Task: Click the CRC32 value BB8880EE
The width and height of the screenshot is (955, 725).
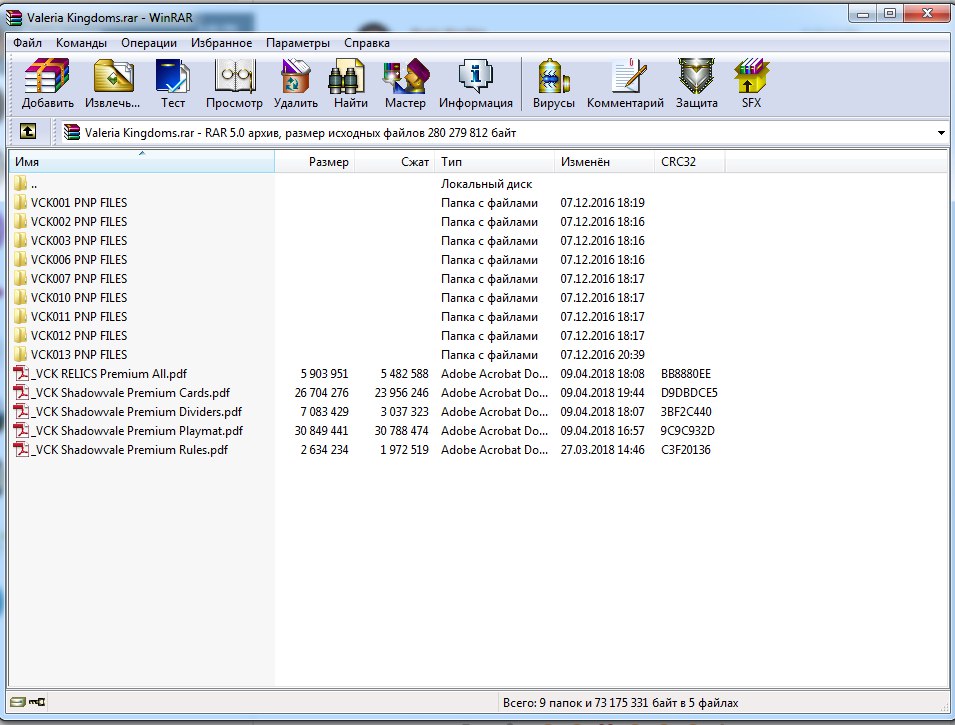Action: click(x=686, y=373)
